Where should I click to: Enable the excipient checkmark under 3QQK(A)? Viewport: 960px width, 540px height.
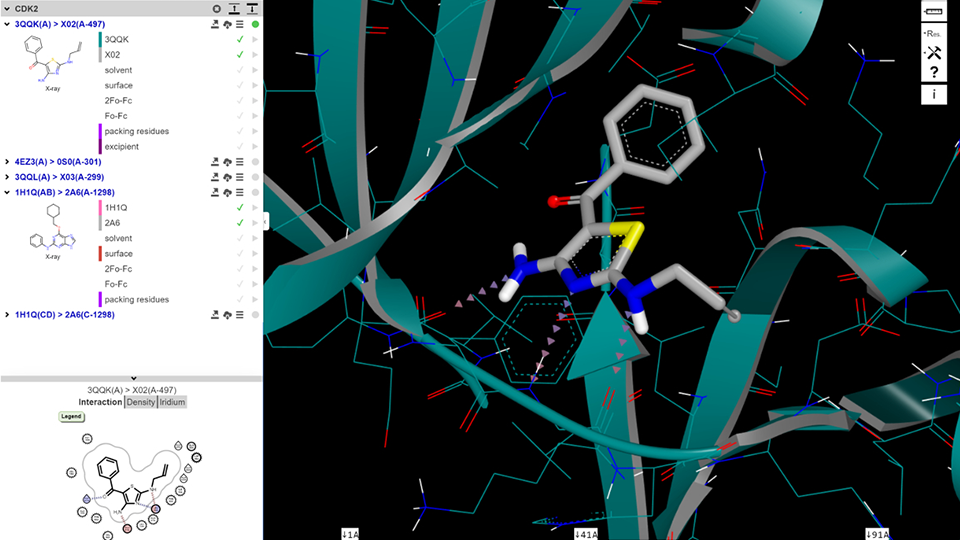point(240,146)
